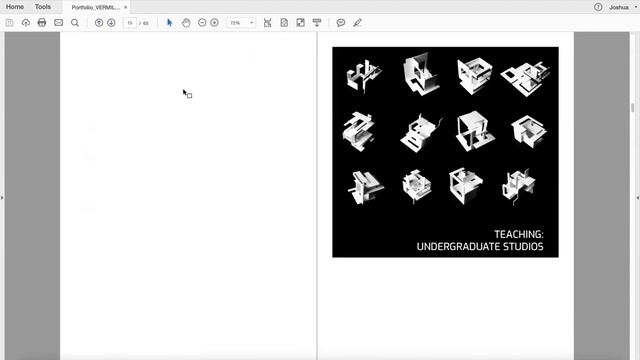Click the Teaching Undergraduate Studios image

point(445,152)
